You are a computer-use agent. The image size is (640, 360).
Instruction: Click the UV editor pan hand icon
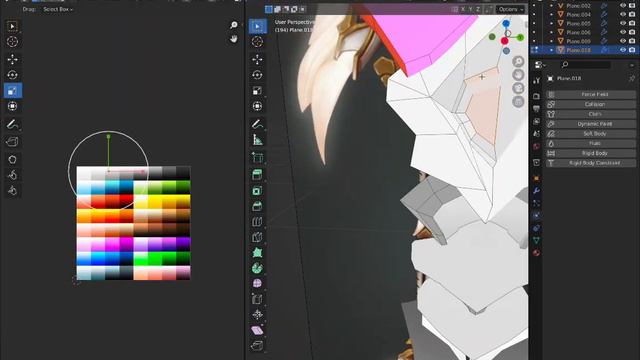pyautogui.click(x=234, y=39)
